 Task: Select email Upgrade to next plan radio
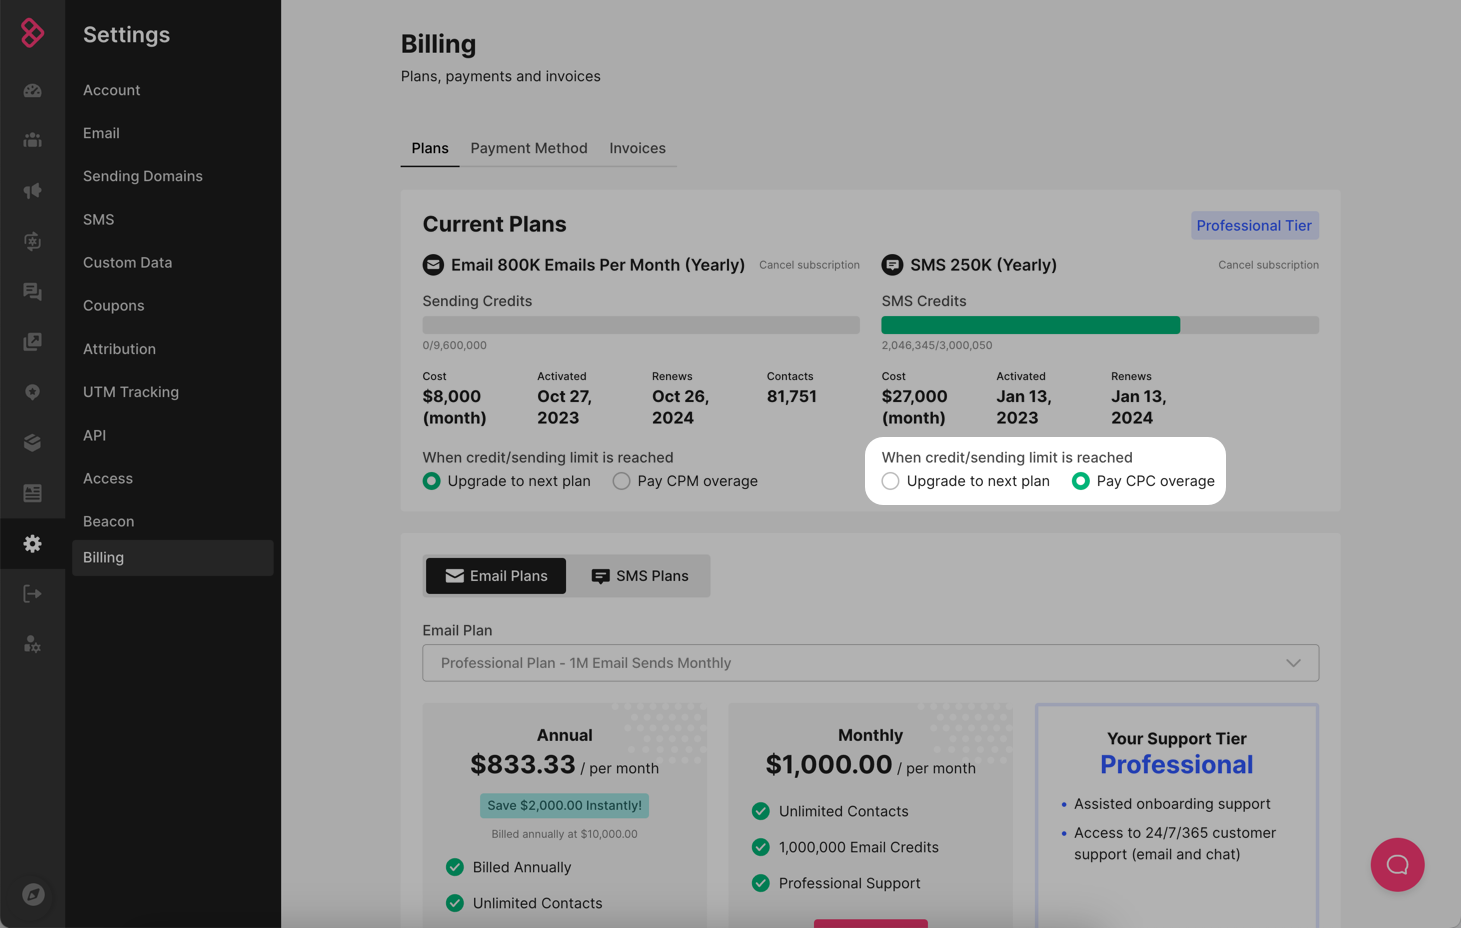[x=432, y=481]
